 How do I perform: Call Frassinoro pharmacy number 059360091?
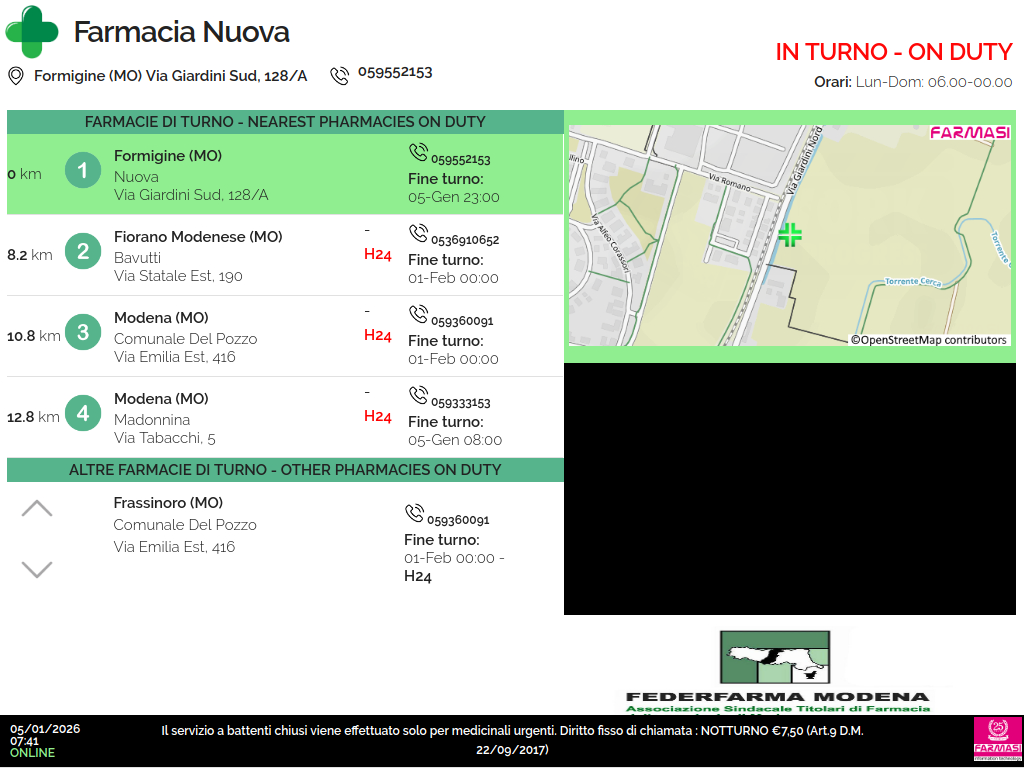pyautogui.click(x=457, y=520)
